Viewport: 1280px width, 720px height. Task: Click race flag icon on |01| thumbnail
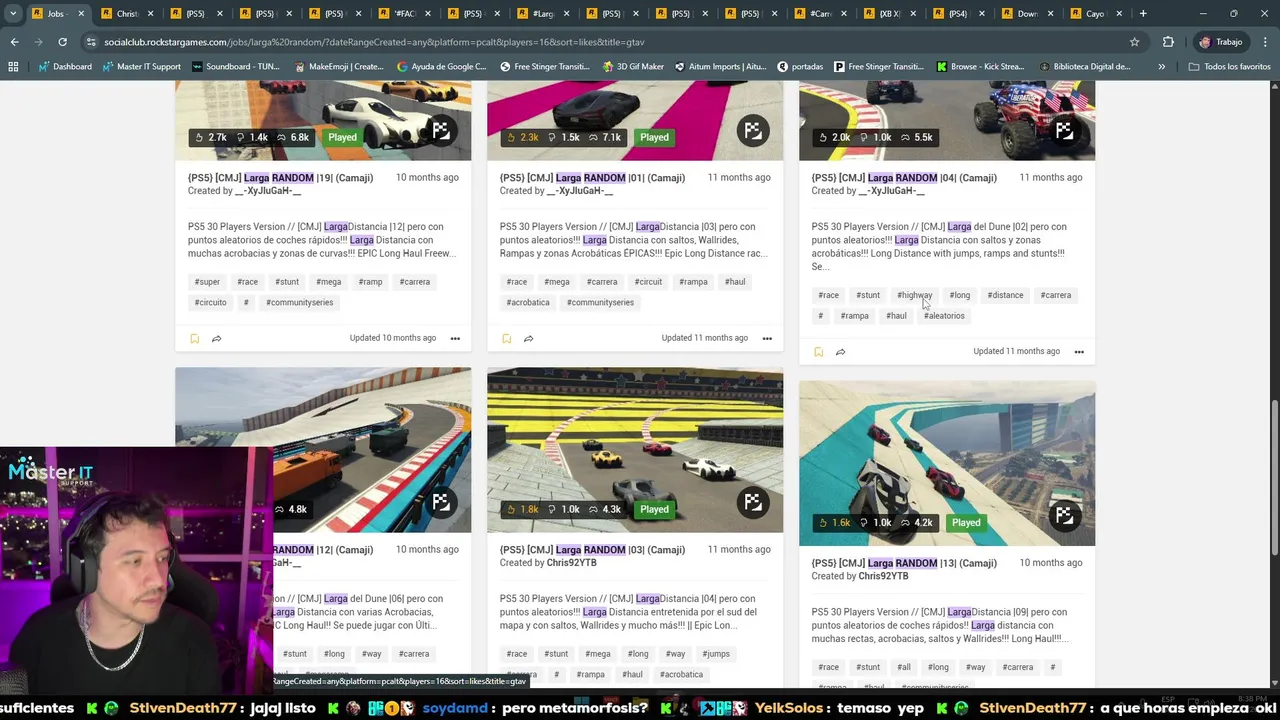click(753, 131)
